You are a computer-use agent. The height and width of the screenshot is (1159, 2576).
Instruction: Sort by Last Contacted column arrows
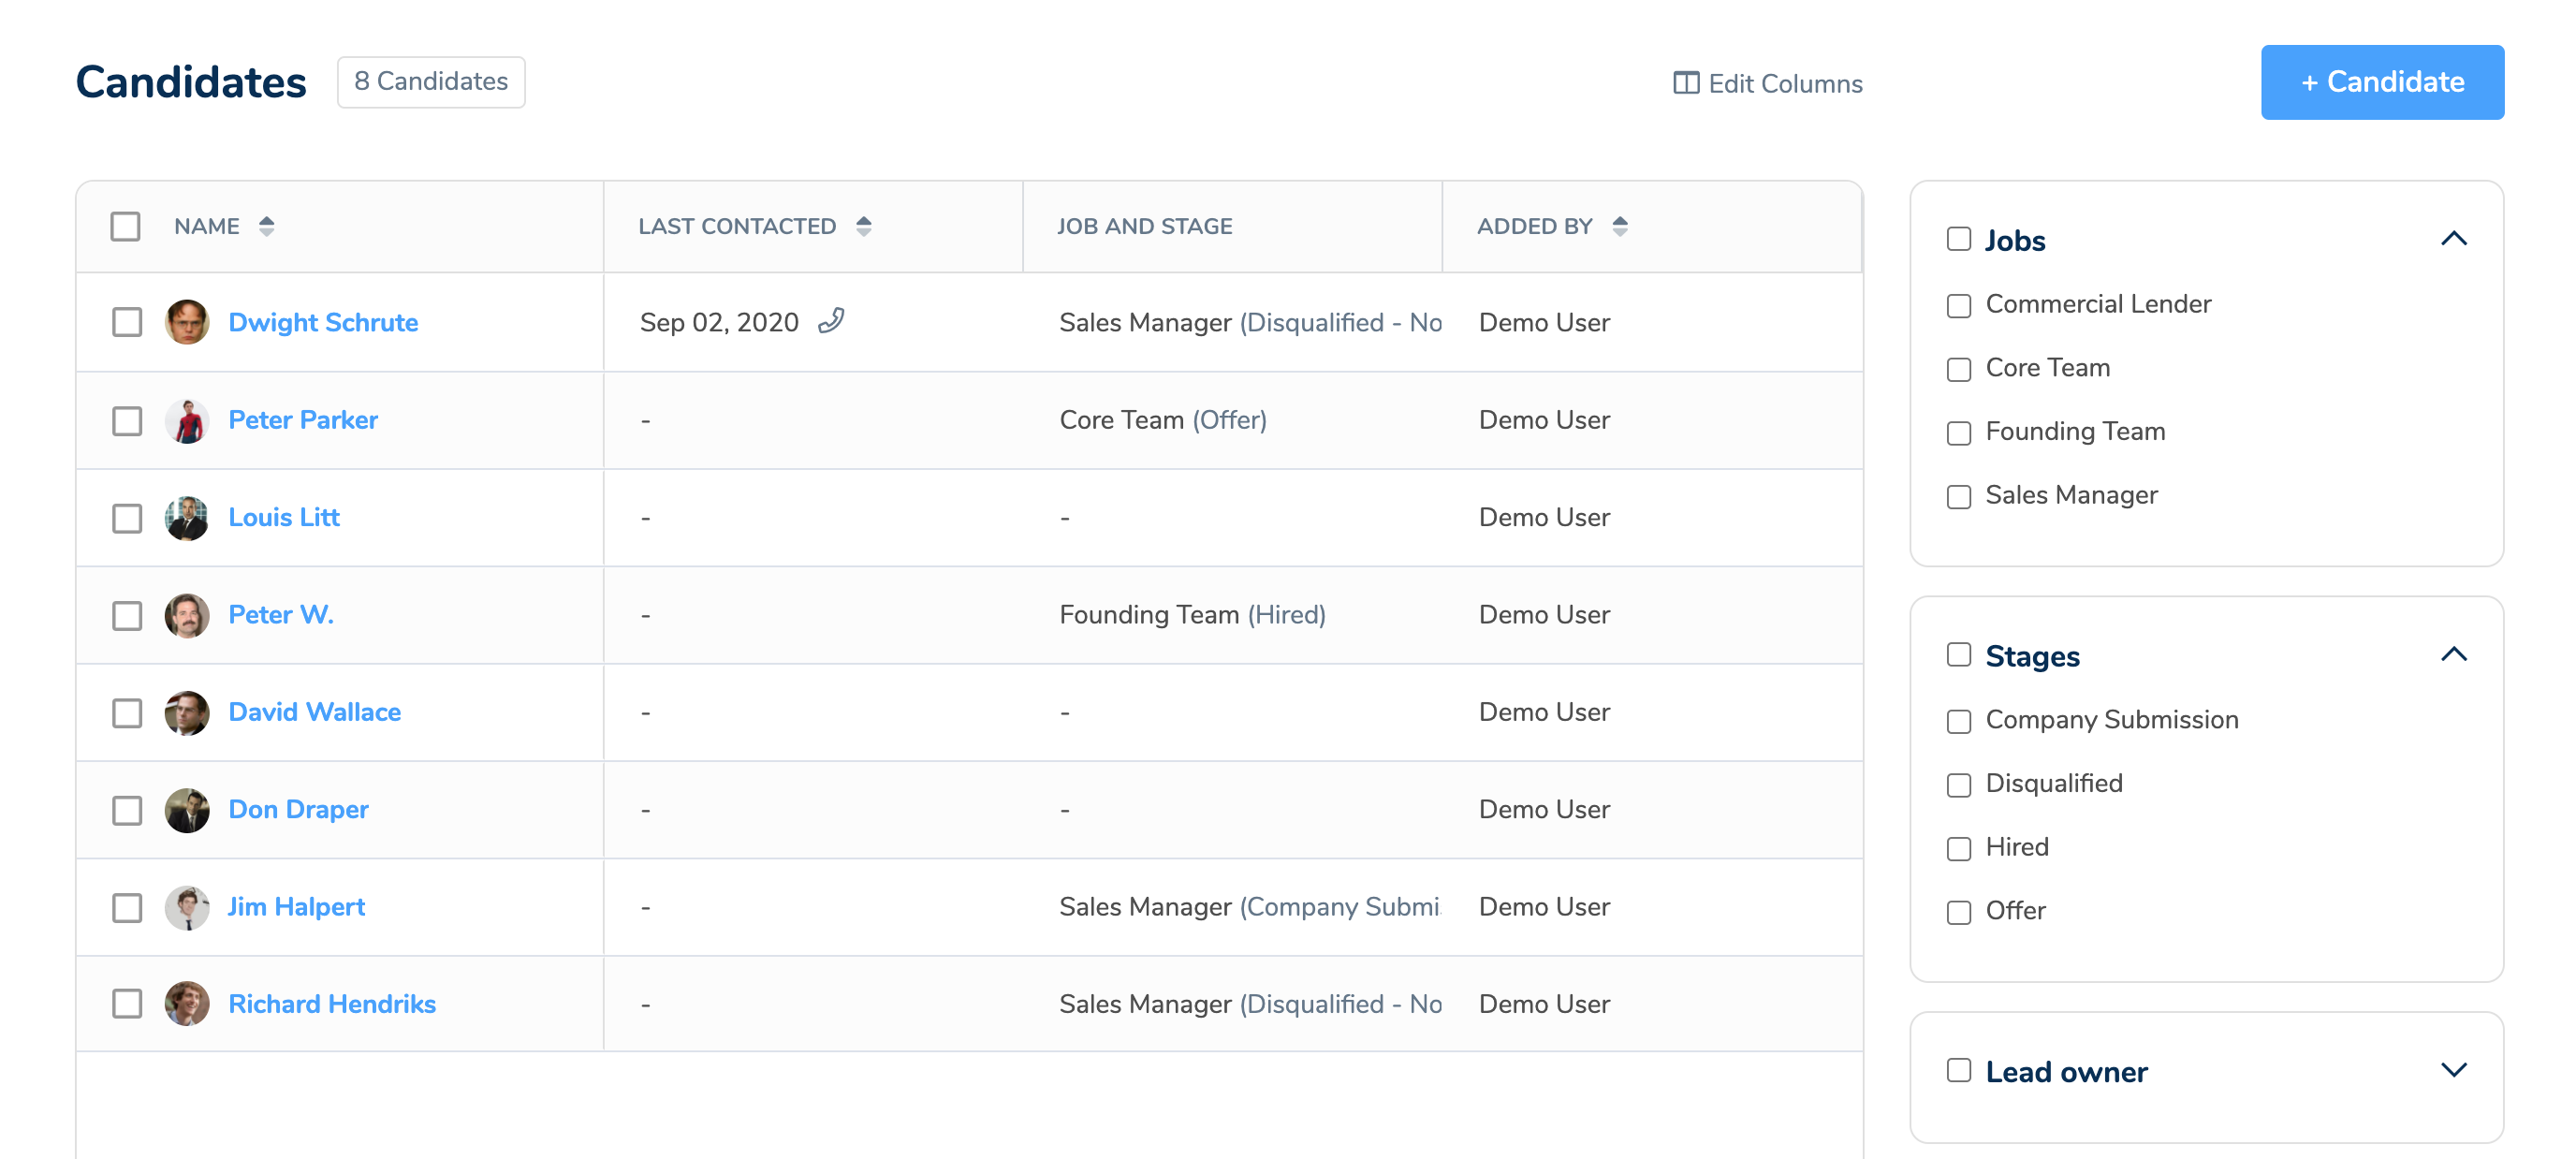coord(864,226)
